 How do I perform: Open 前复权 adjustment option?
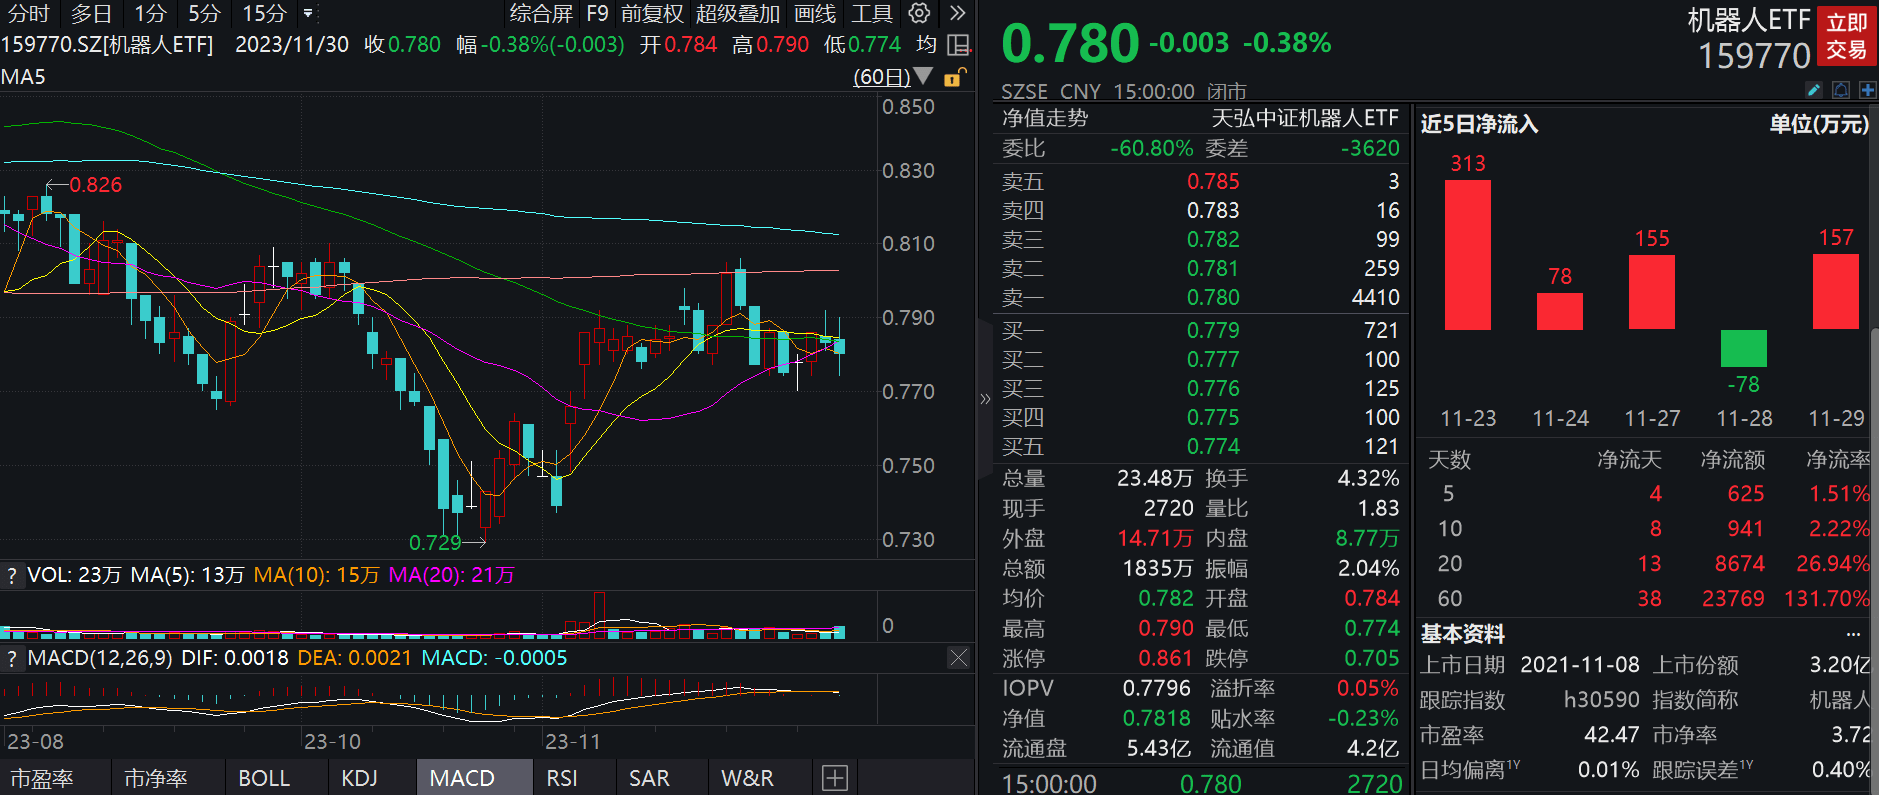652,14
